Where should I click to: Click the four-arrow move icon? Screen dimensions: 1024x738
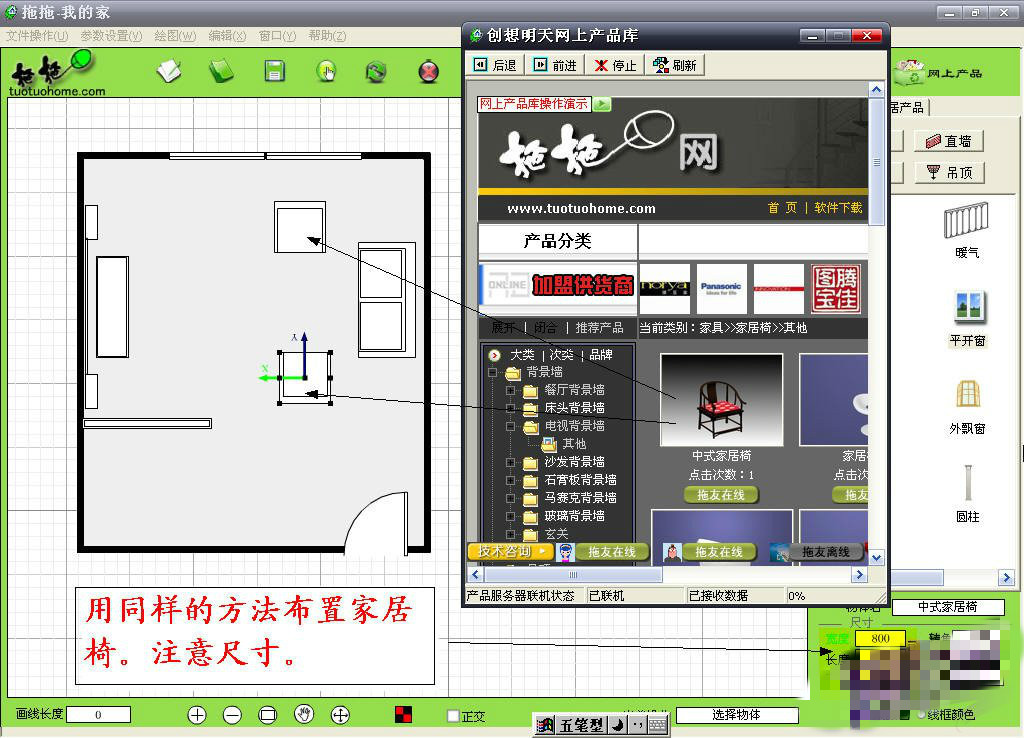click(x=340, y=715)
